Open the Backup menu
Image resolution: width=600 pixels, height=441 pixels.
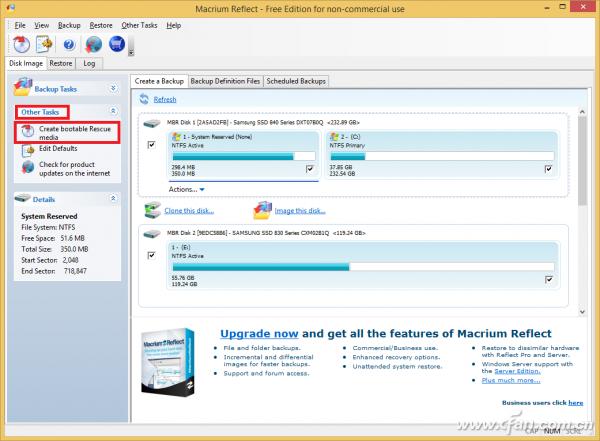coord(69,25)
